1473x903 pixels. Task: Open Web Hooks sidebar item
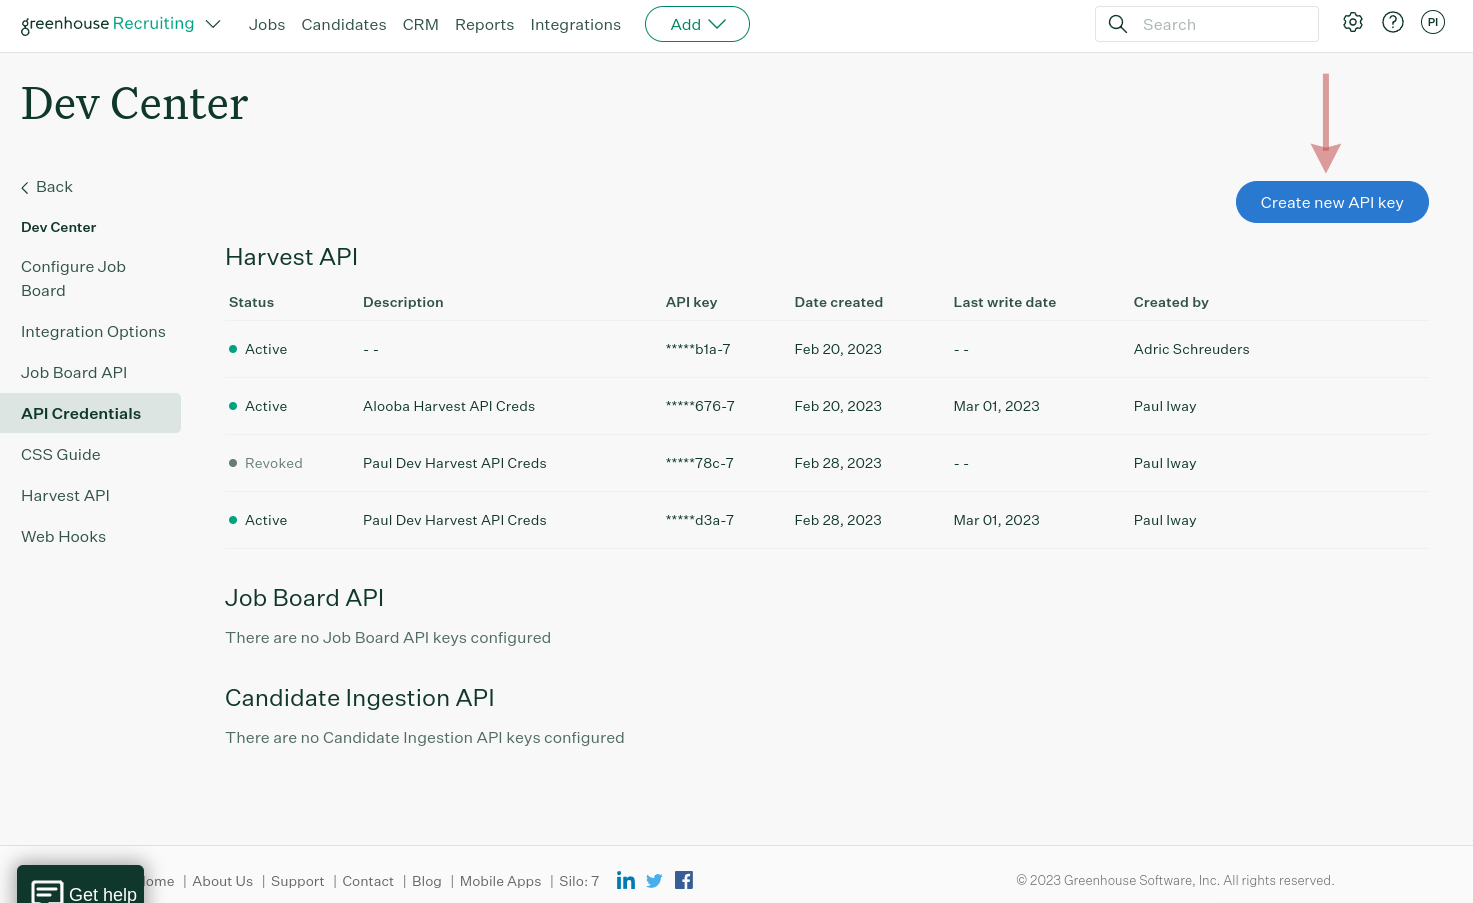[x=63, y=537]
